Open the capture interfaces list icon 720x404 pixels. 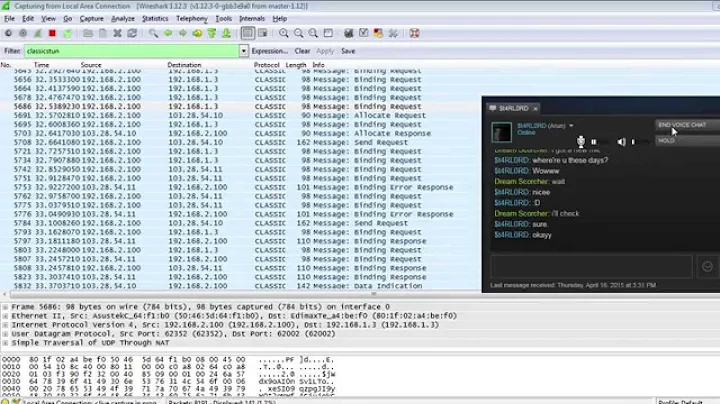pos(8,33)
